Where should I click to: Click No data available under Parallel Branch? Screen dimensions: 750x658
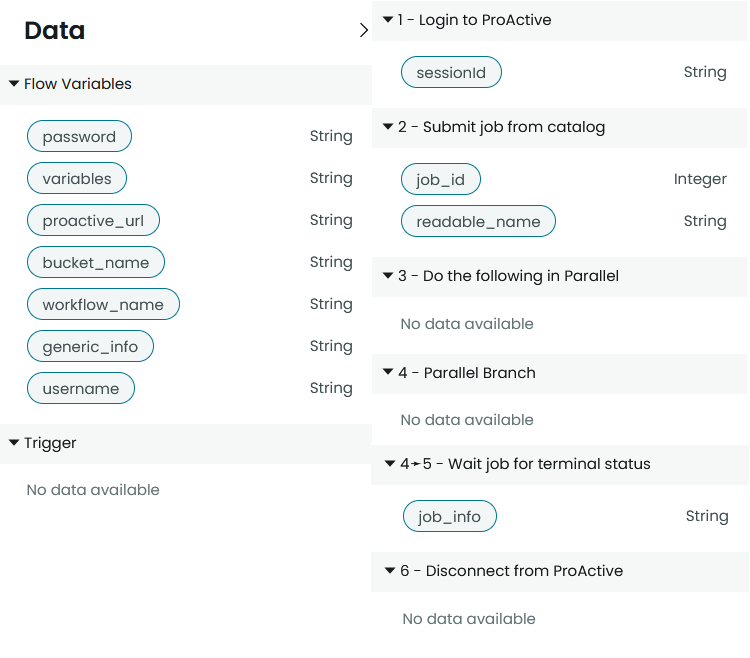[x=467, y=420]
